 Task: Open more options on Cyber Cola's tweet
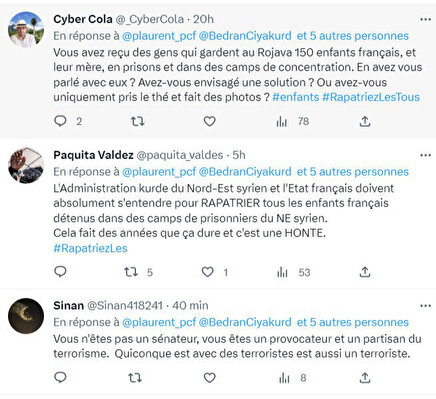coord(425,19)
